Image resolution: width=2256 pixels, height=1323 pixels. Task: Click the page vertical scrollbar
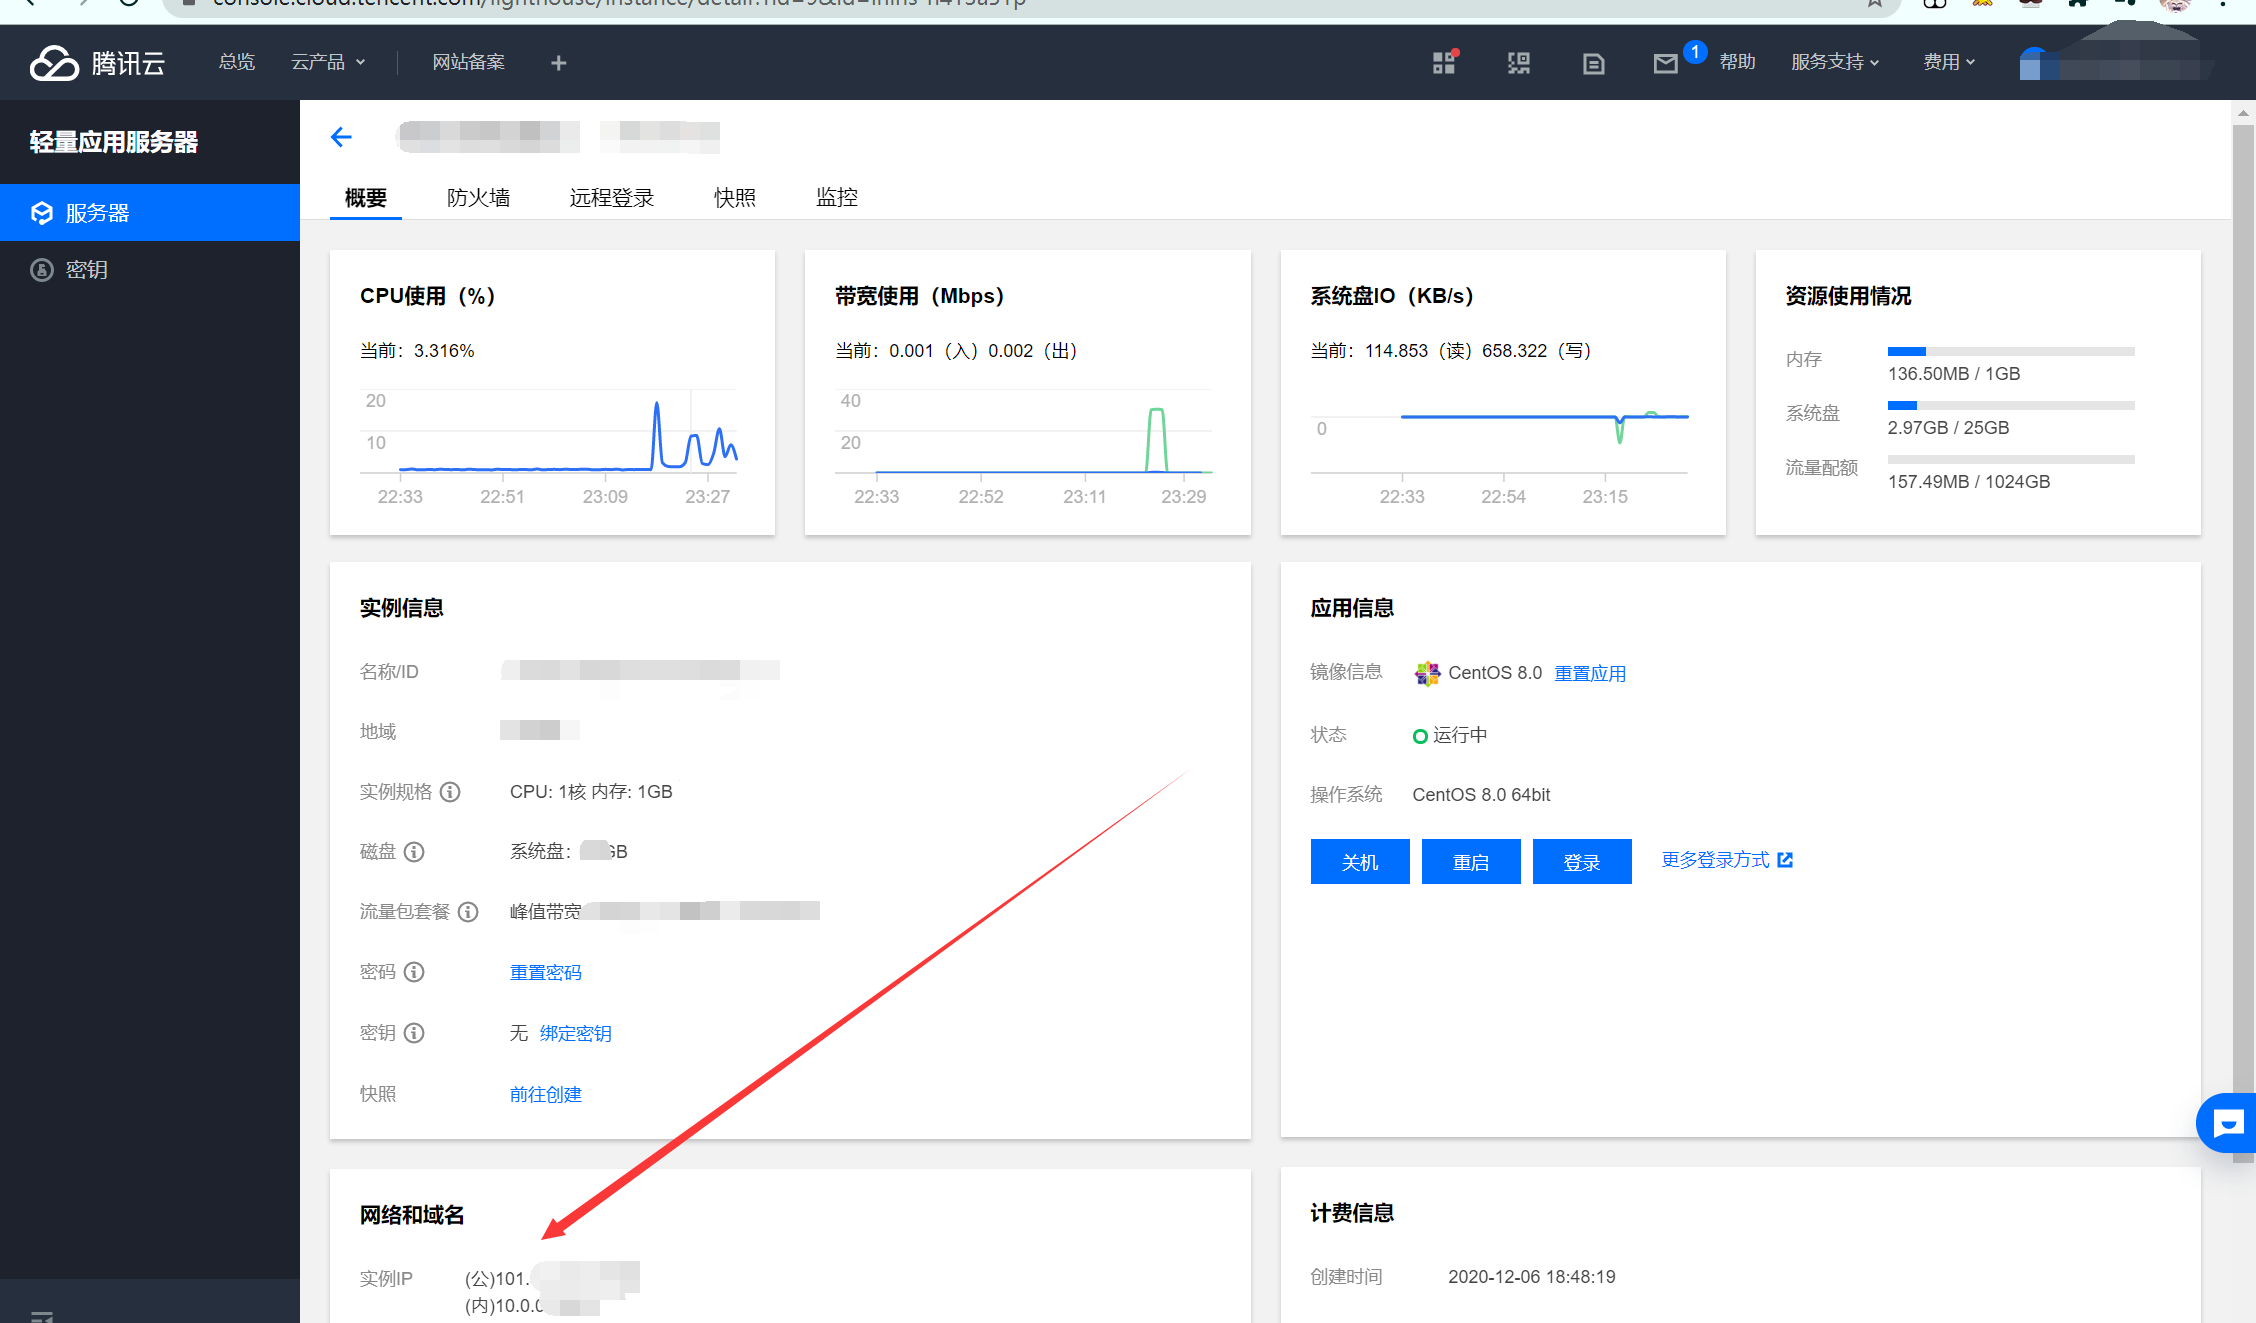2243,600
